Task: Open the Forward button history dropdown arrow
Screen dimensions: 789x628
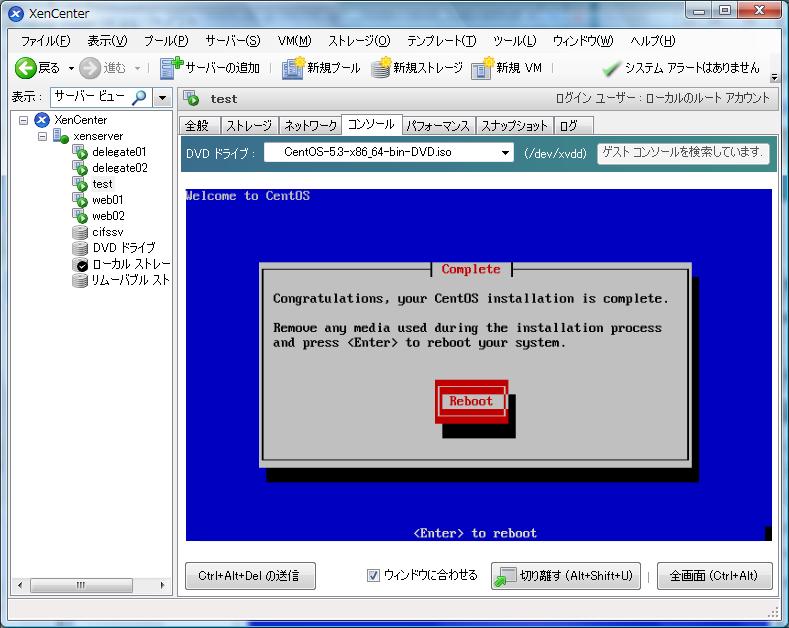Action: [x=137, y=68]
